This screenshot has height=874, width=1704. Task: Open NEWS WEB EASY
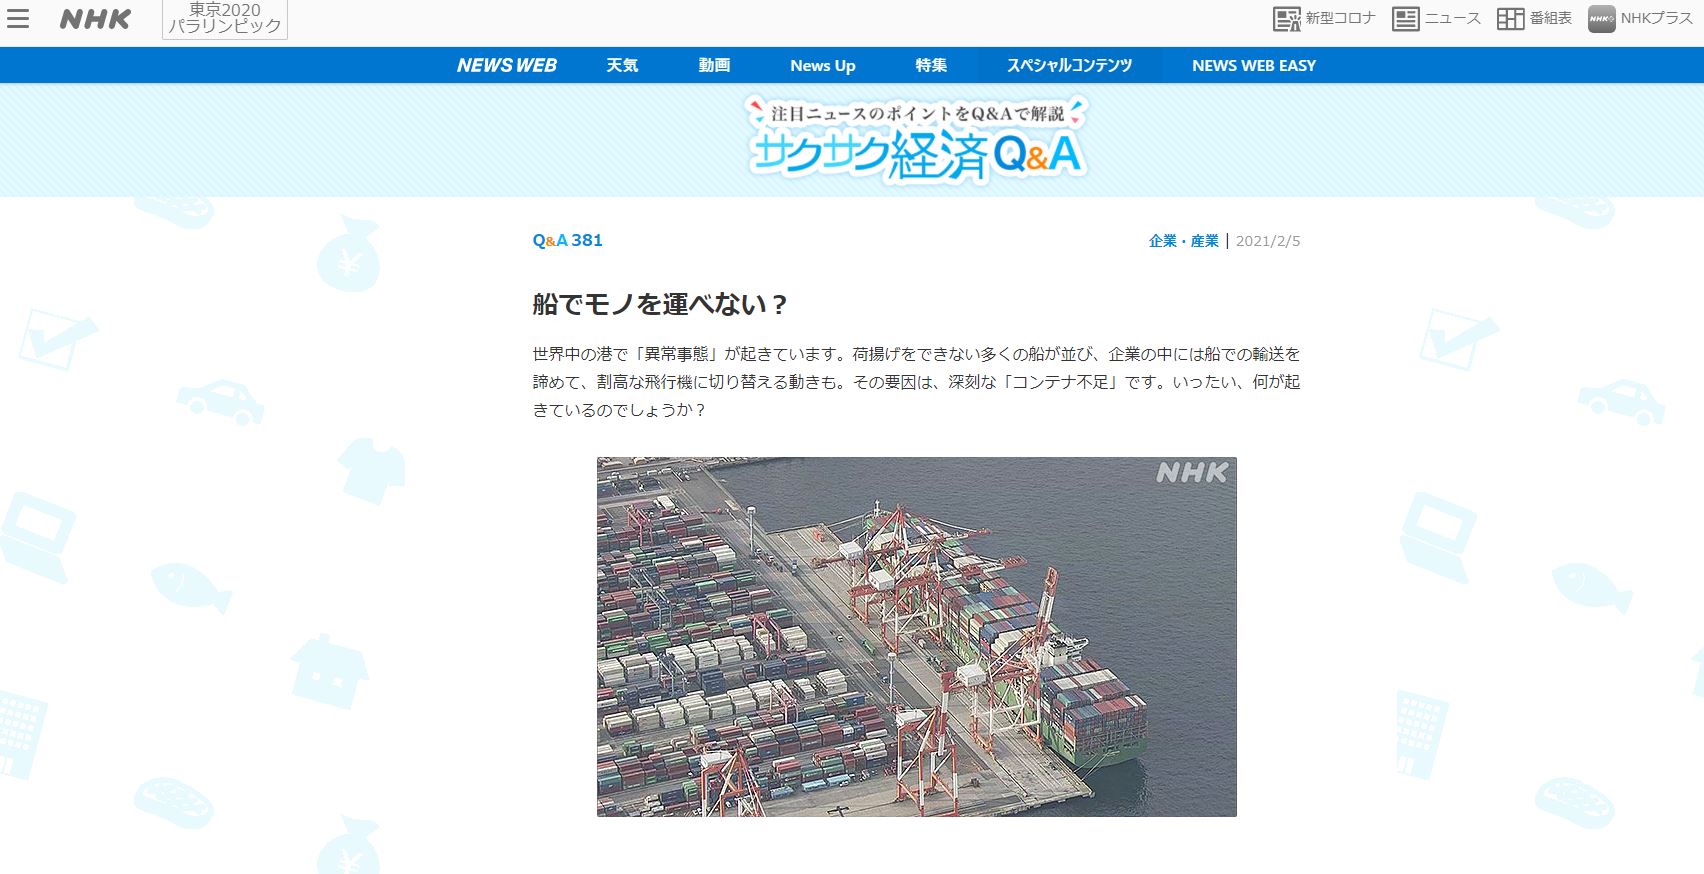[1254, 65]
